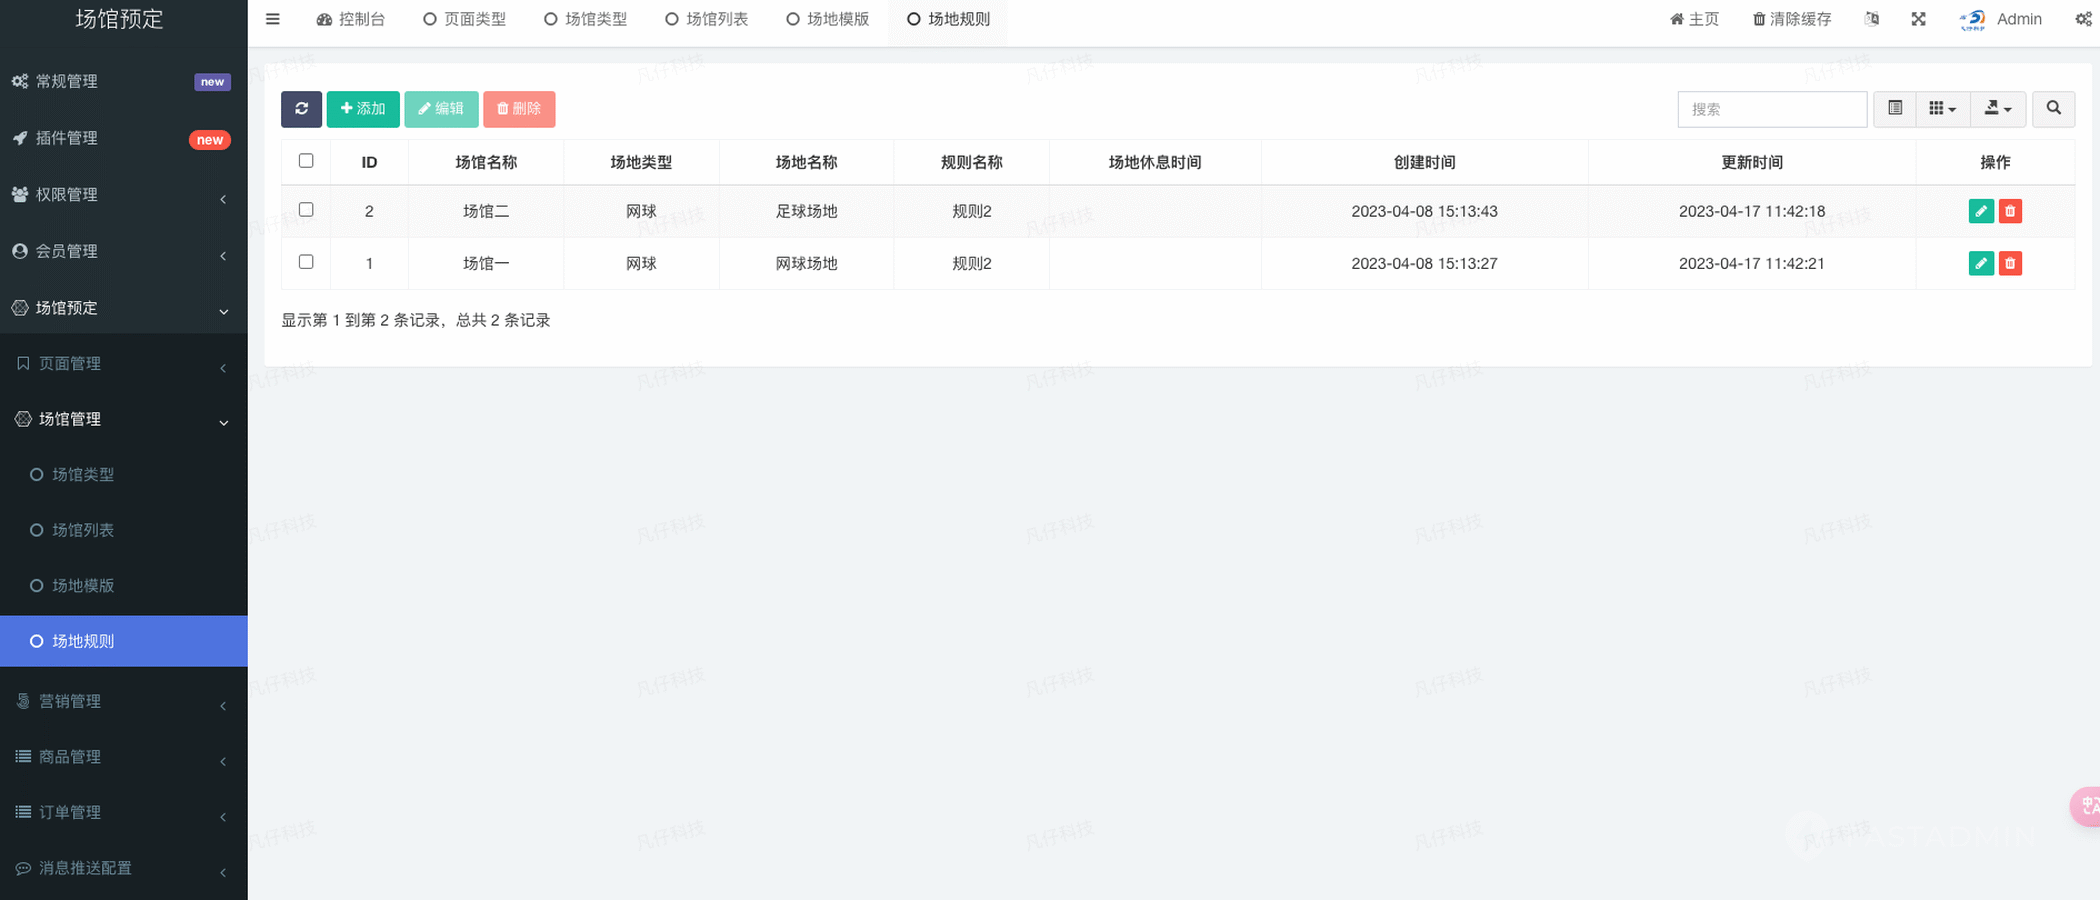The image size is (2100, 900).
Task: Click the language switch icon in header
Action: pos(1872,19)
